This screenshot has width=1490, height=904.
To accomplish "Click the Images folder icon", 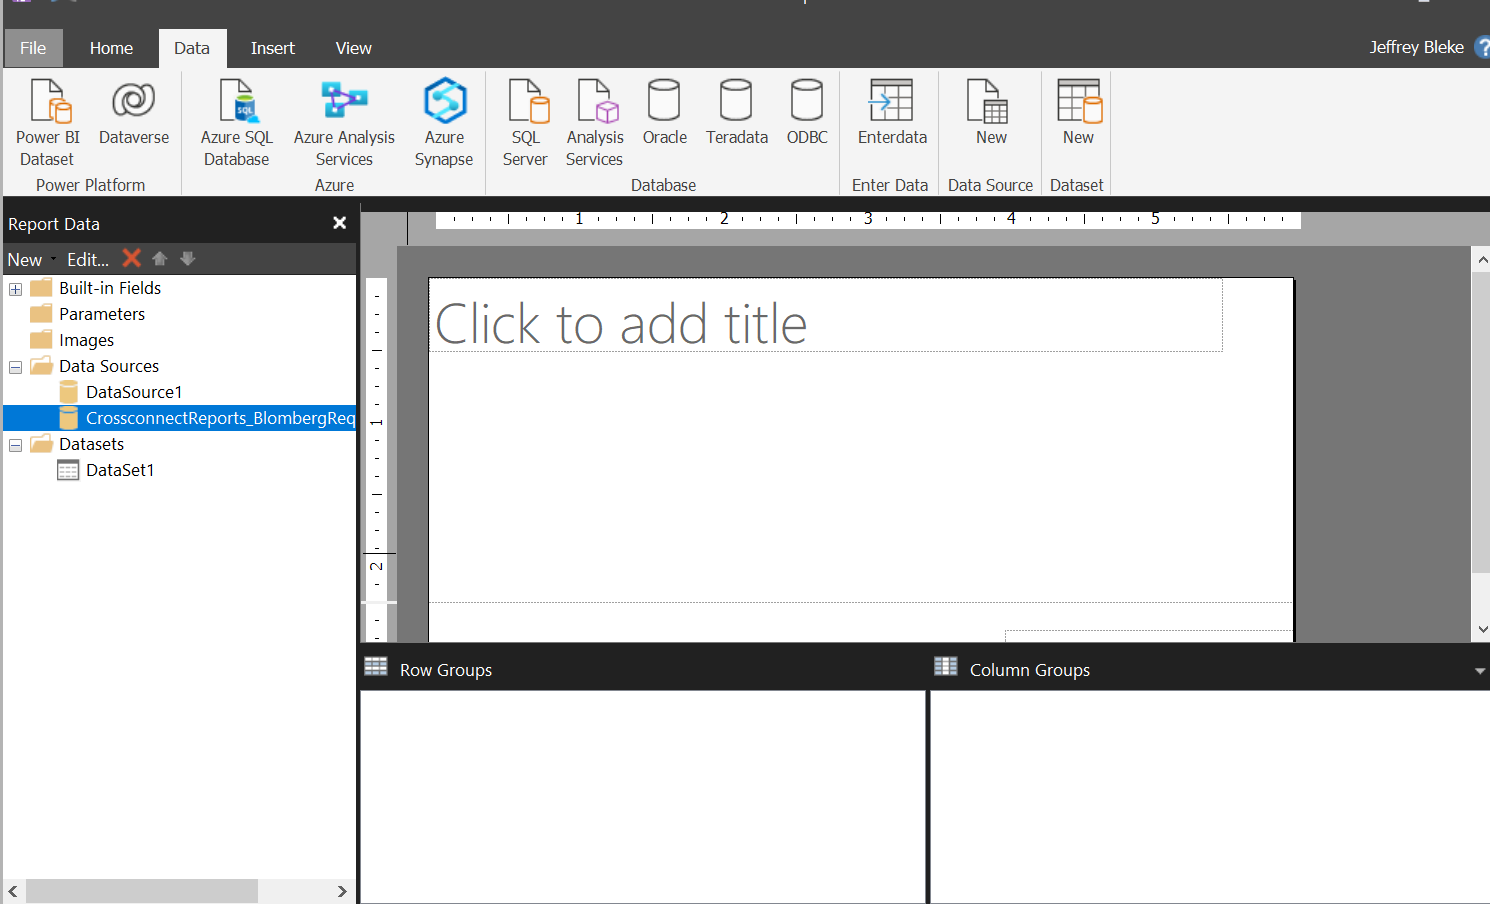I will pyautogui.click(x=41, y=340).
